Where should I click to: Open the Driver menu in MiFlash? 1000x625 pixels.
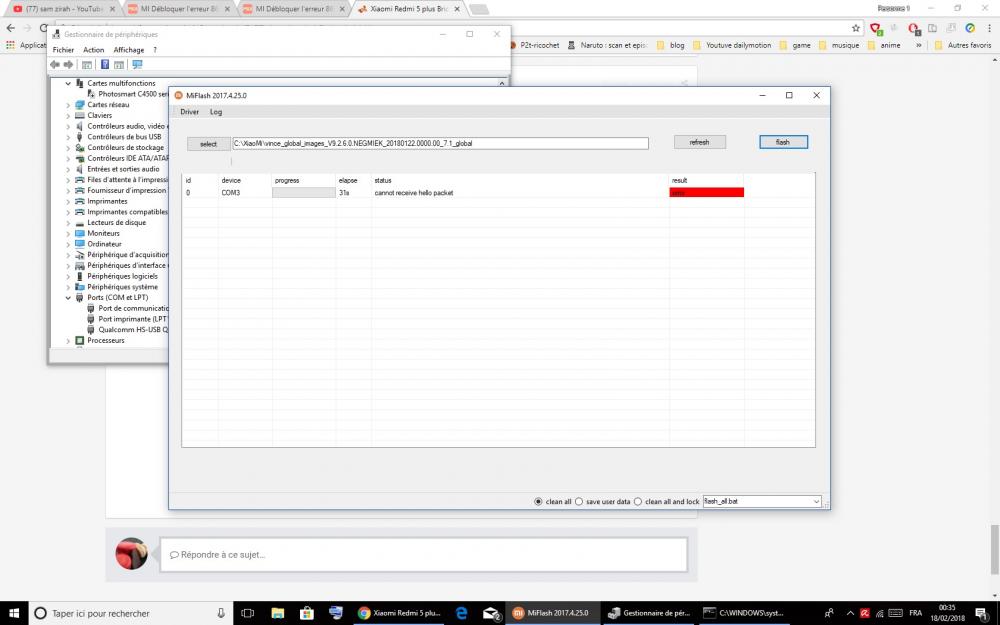[x=189, y=111]
